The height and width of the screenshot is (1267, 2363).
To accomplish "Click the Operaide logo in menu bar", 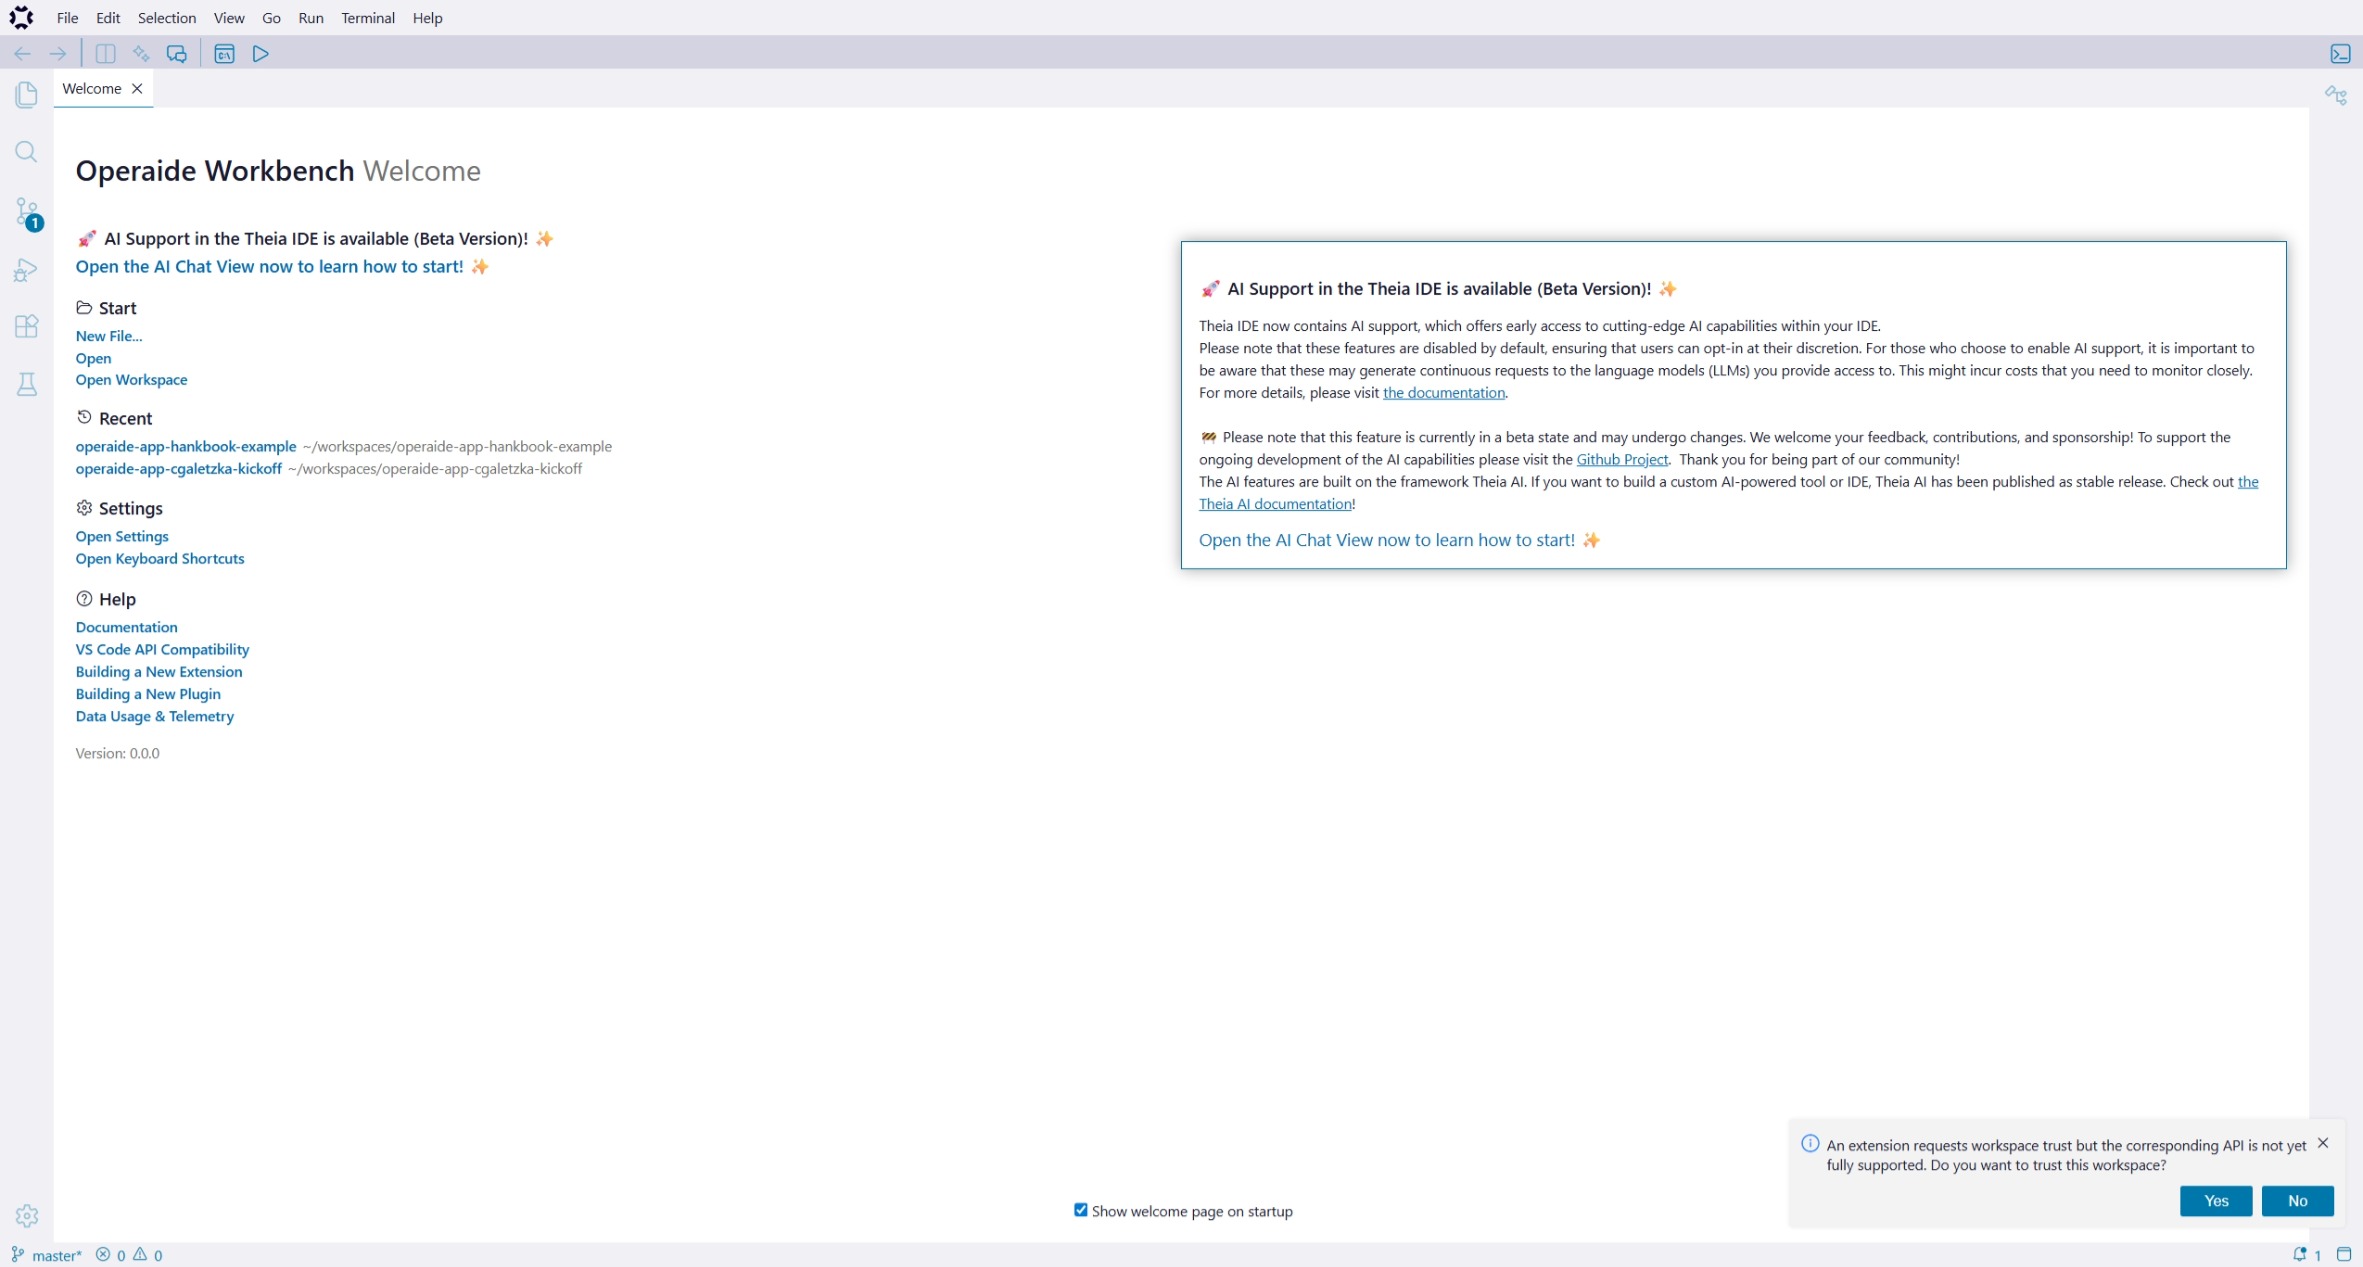I will click(x=21, y=18).
